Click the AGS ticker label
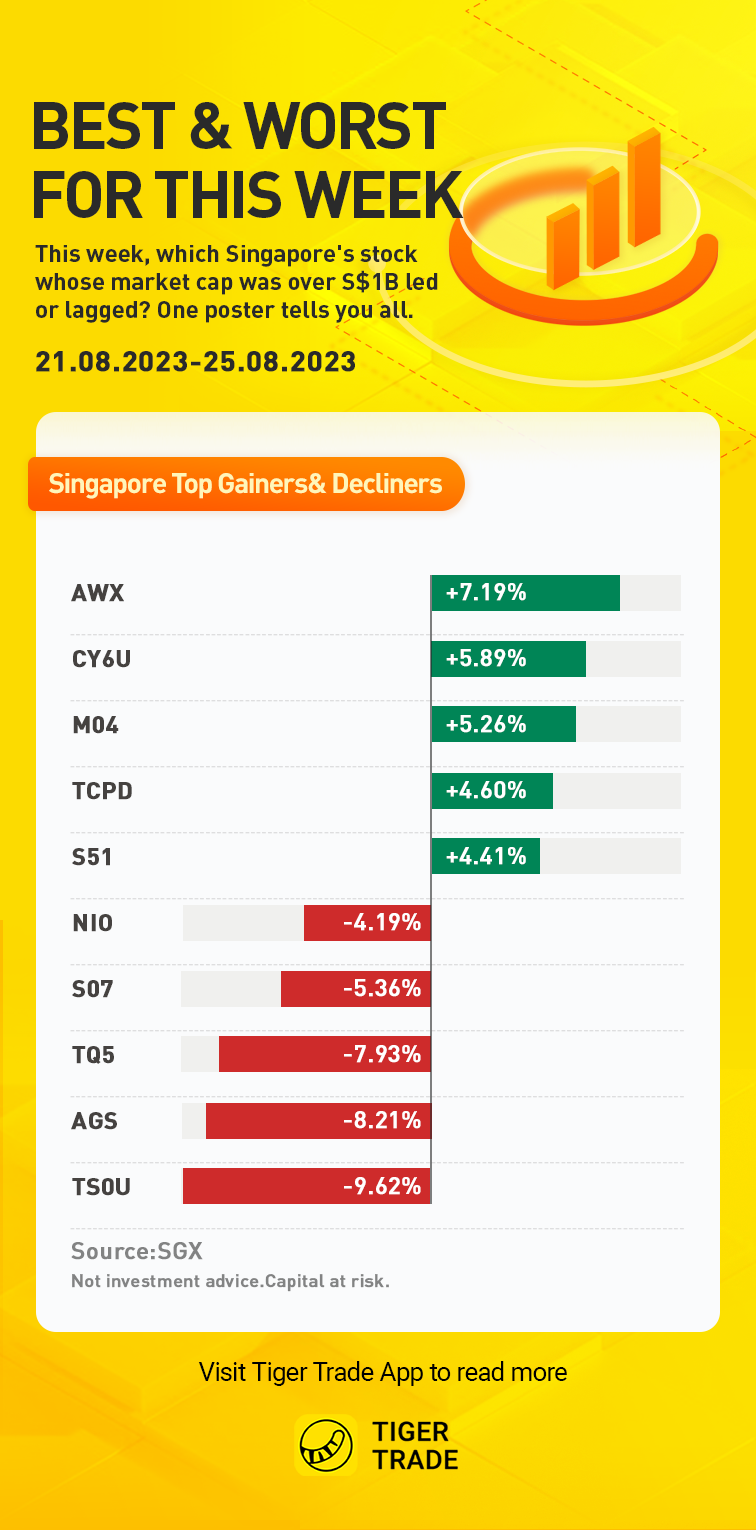The image size is (756, 1530). (x=95, y=1121)
